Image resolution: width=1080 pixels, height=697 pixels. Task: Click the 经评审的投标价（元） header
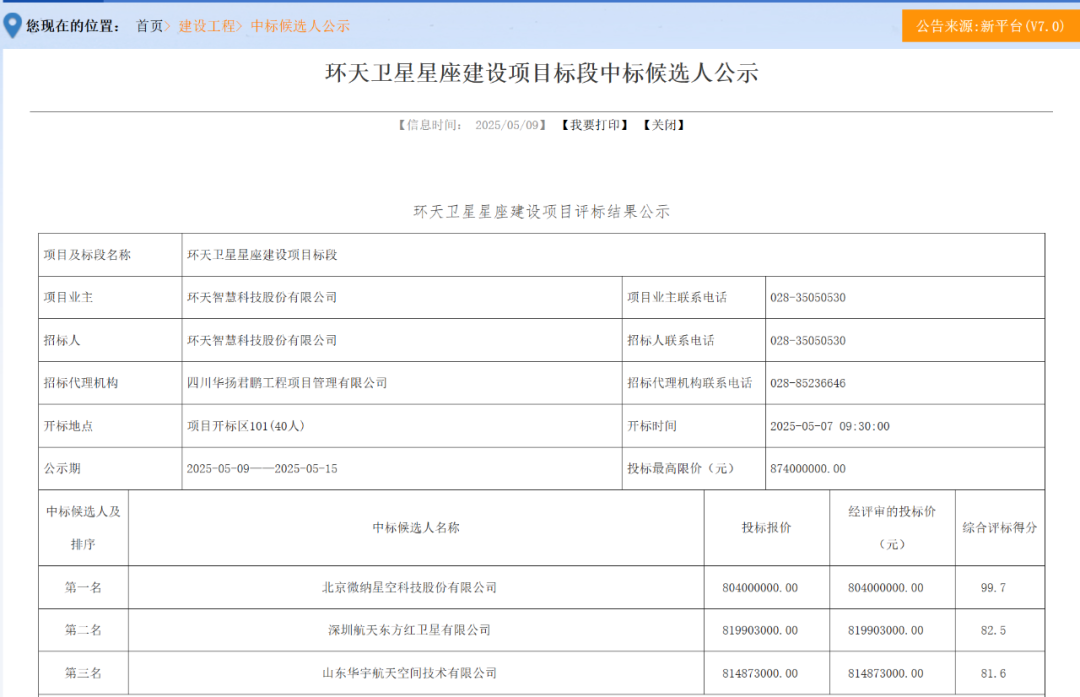pyautogui.click(x=892, y=528)
